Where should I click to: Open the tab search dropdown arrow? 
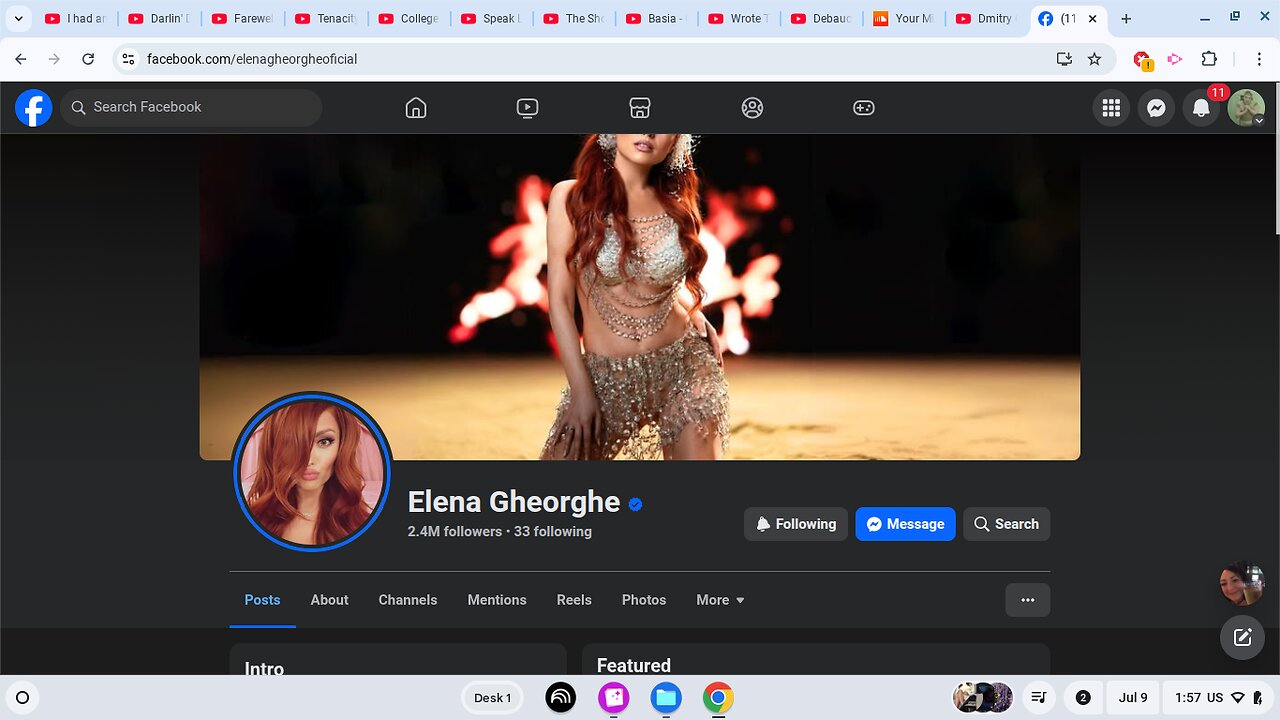(18, 18)
